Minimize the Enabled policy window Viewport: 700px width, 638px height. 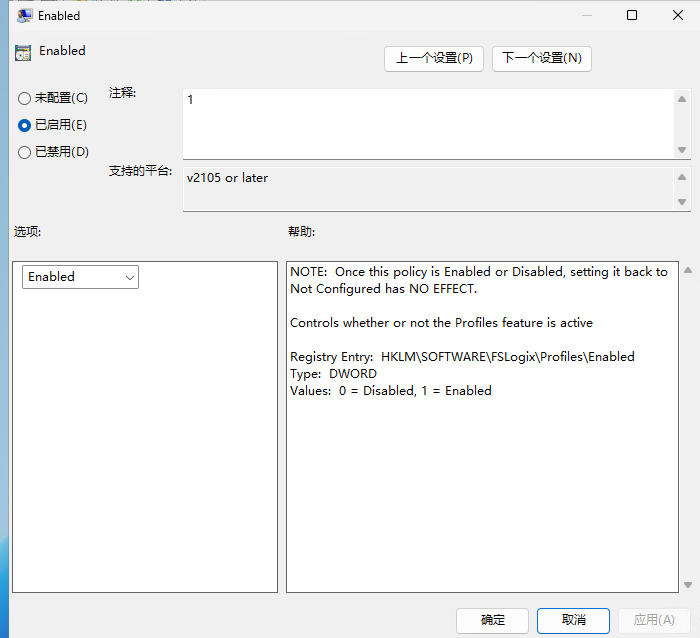[586, 16]
